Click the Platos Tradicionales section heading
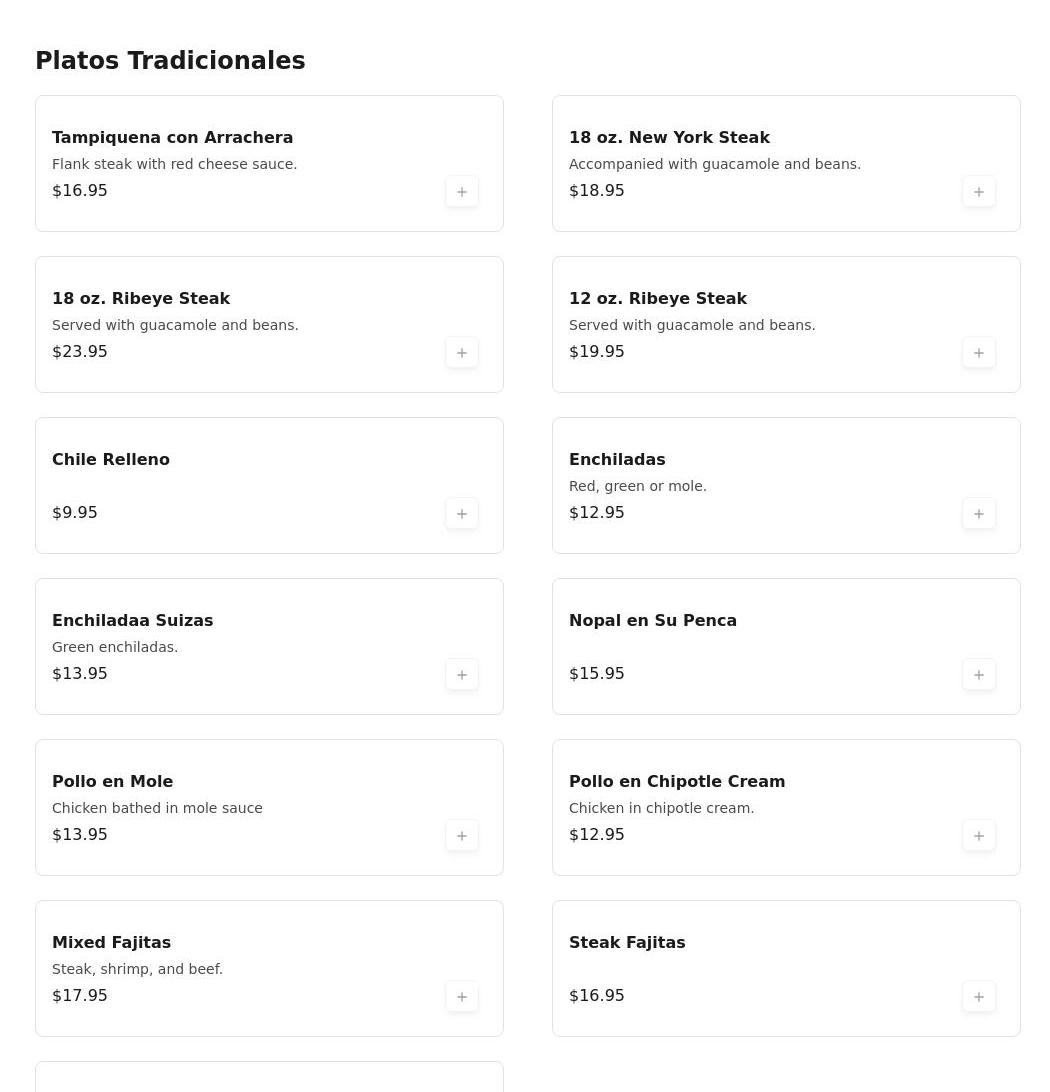Viewport: 1050px width, 1092px height. (x=170, y=61)
